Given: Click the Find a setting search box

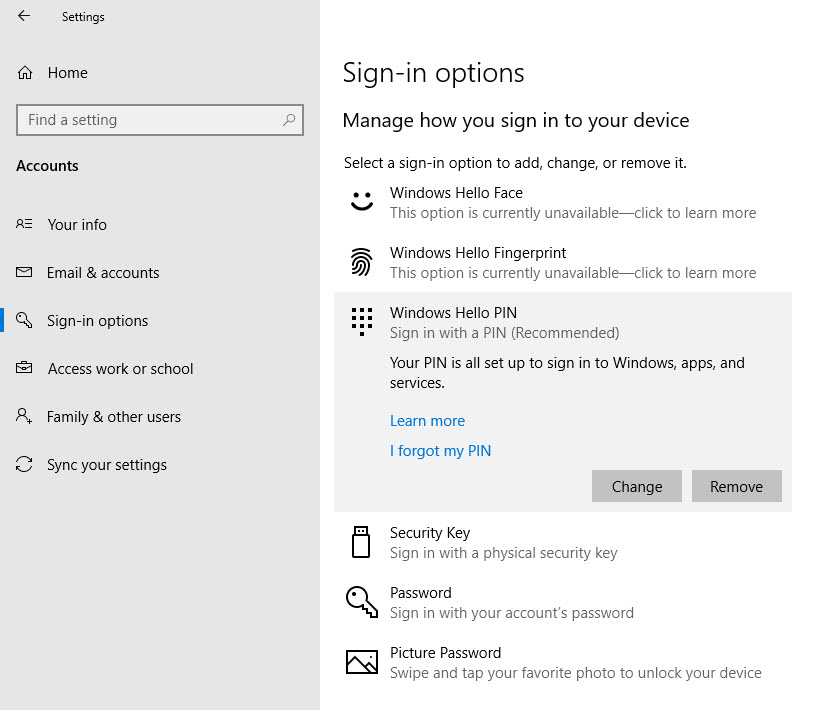Looking at the screenshot, I should coord(150,120).
